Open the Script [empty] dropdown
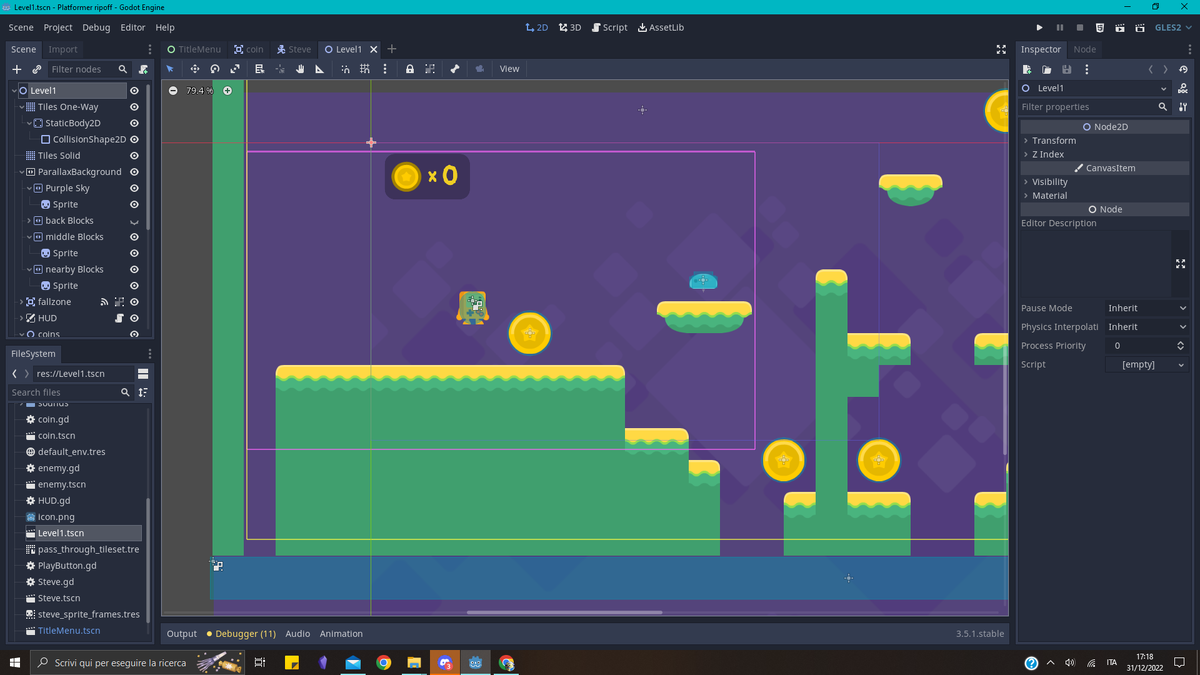The width and height of the screenshot is (1200, 675). coord(1147,365)
